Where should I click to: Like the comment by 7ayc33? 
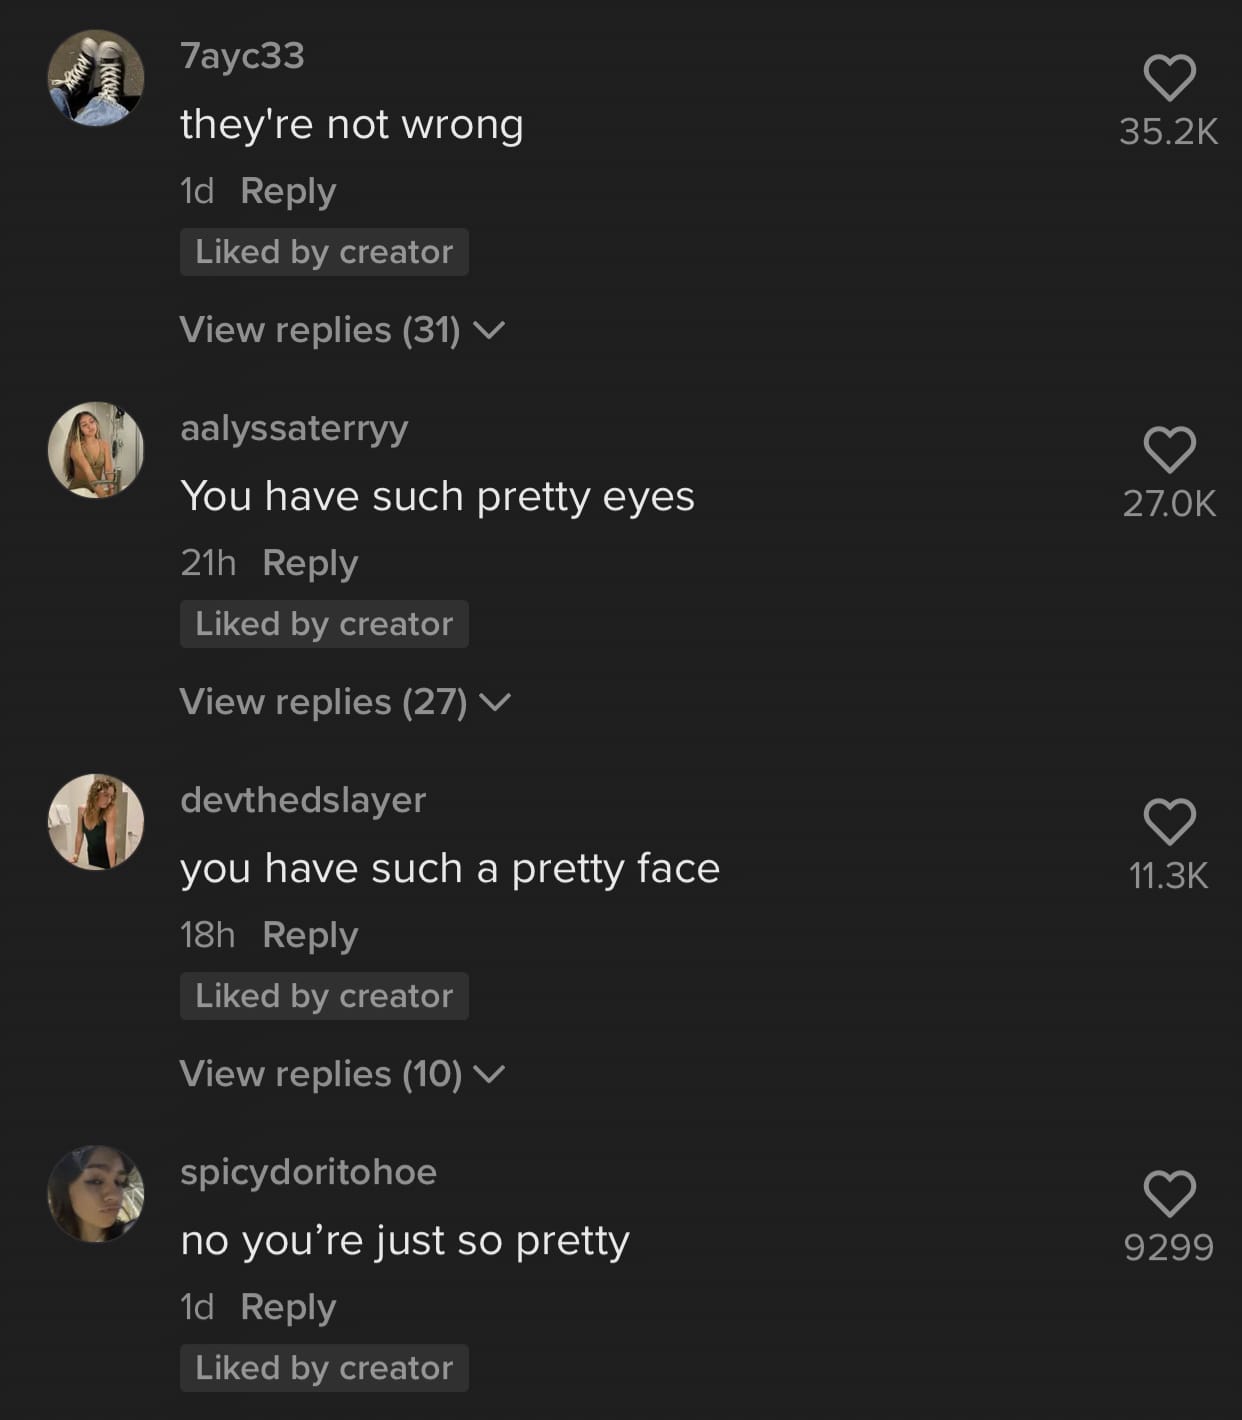1169,78
